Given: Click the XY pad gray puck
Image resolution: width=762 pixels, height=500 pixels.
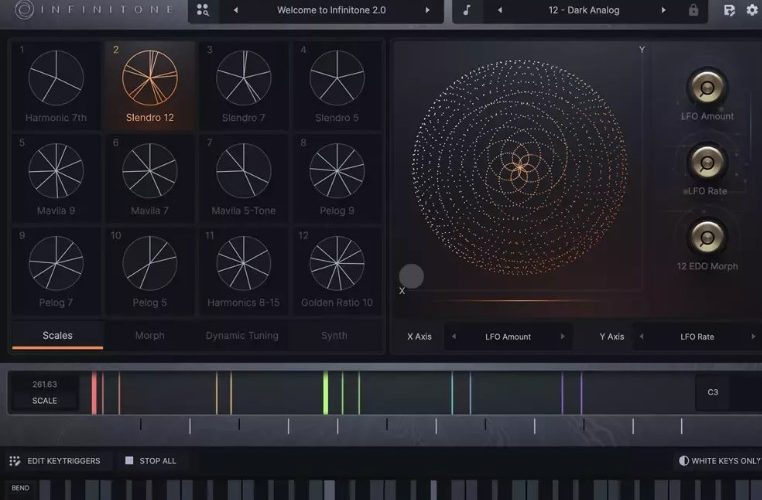Looking at the screenshot, I should (x=411, y=276).
